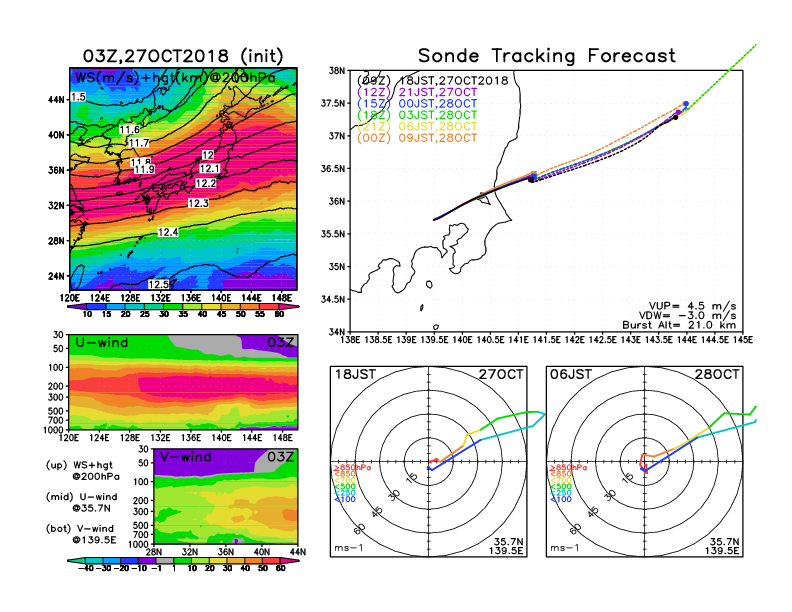The height and width of the screenshot is (612, 792).
Task: Pick the purple swatch left of 10 on the wind speed colorbar
Action: point(77,307)
